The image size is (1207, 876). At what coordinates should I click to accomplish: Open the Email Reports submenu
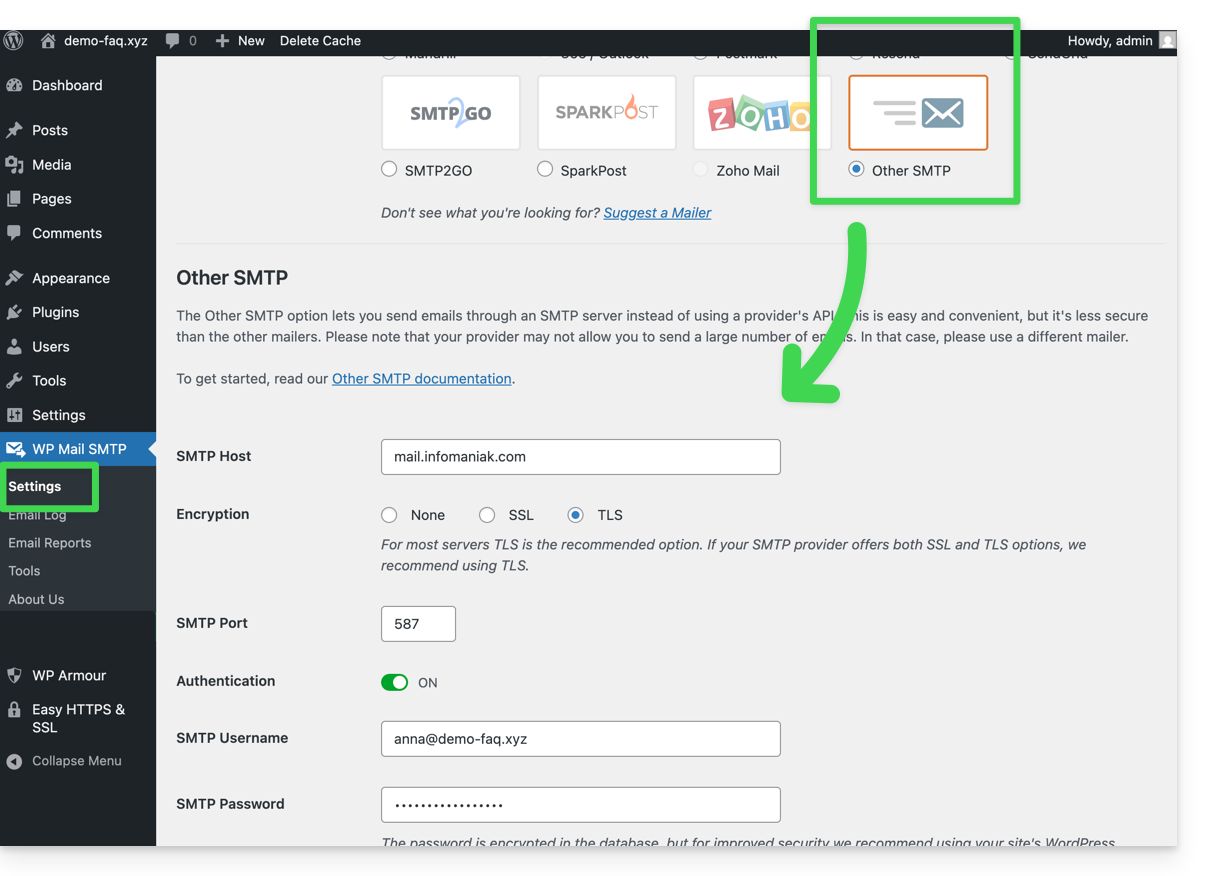[x=50, y=543]
